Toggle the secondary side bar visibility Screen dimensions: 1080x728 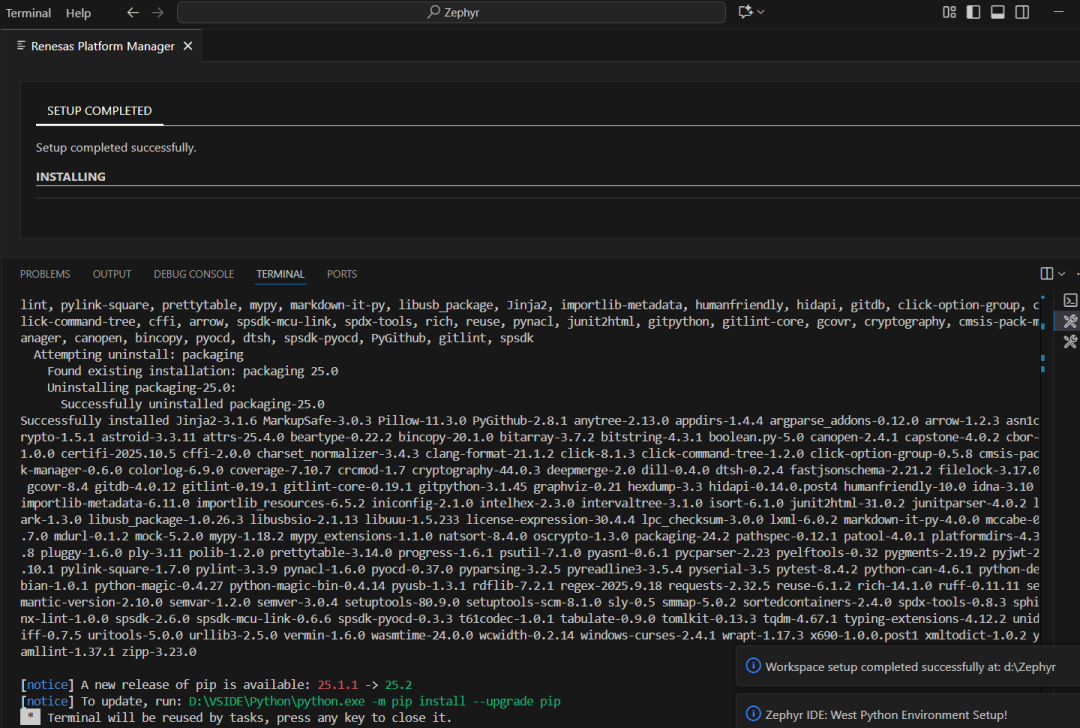tap(1021, 12)
